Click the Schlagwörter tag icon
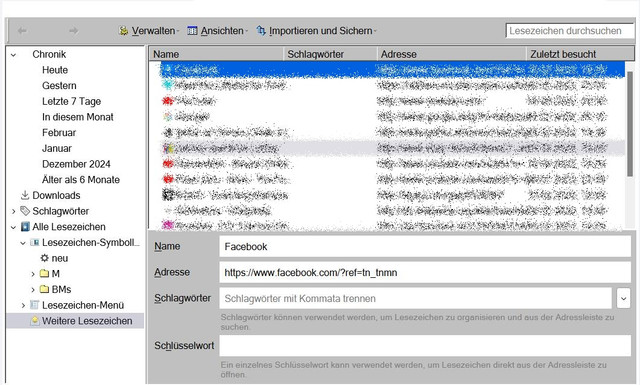This screenshot has width=640, height=385. coord(25,211)
